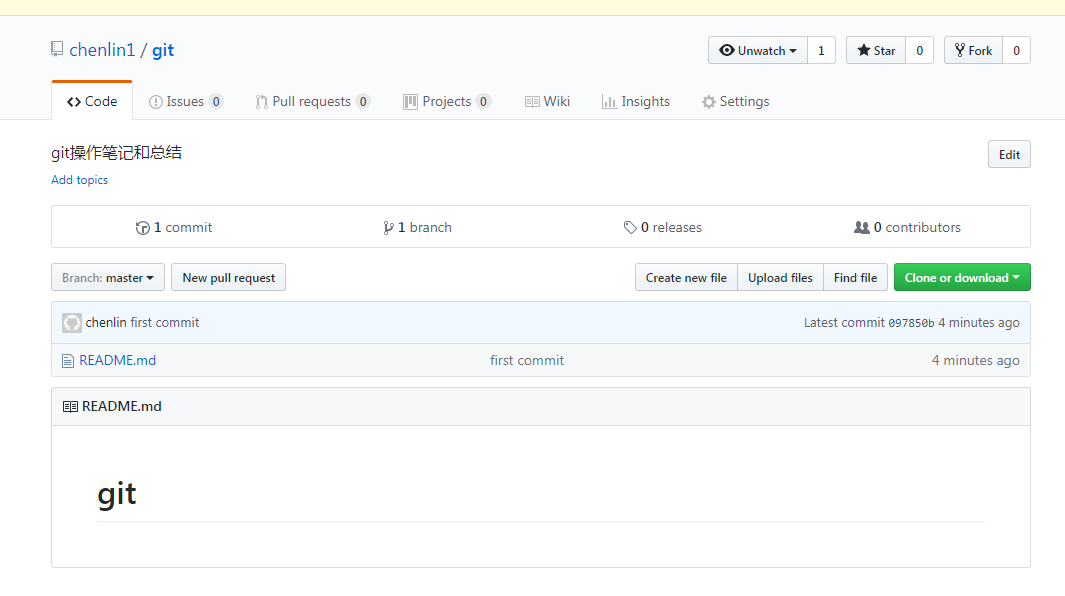Click the star icon in Star button
The image size is (1065, 596).
863,50
